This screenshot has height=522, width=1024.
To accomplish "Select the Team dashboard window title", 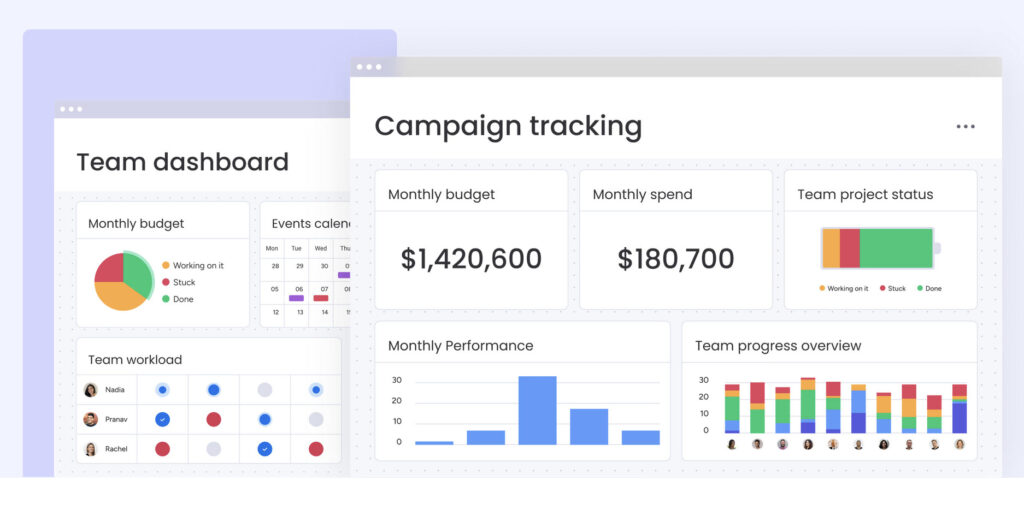I will point(182,162).
